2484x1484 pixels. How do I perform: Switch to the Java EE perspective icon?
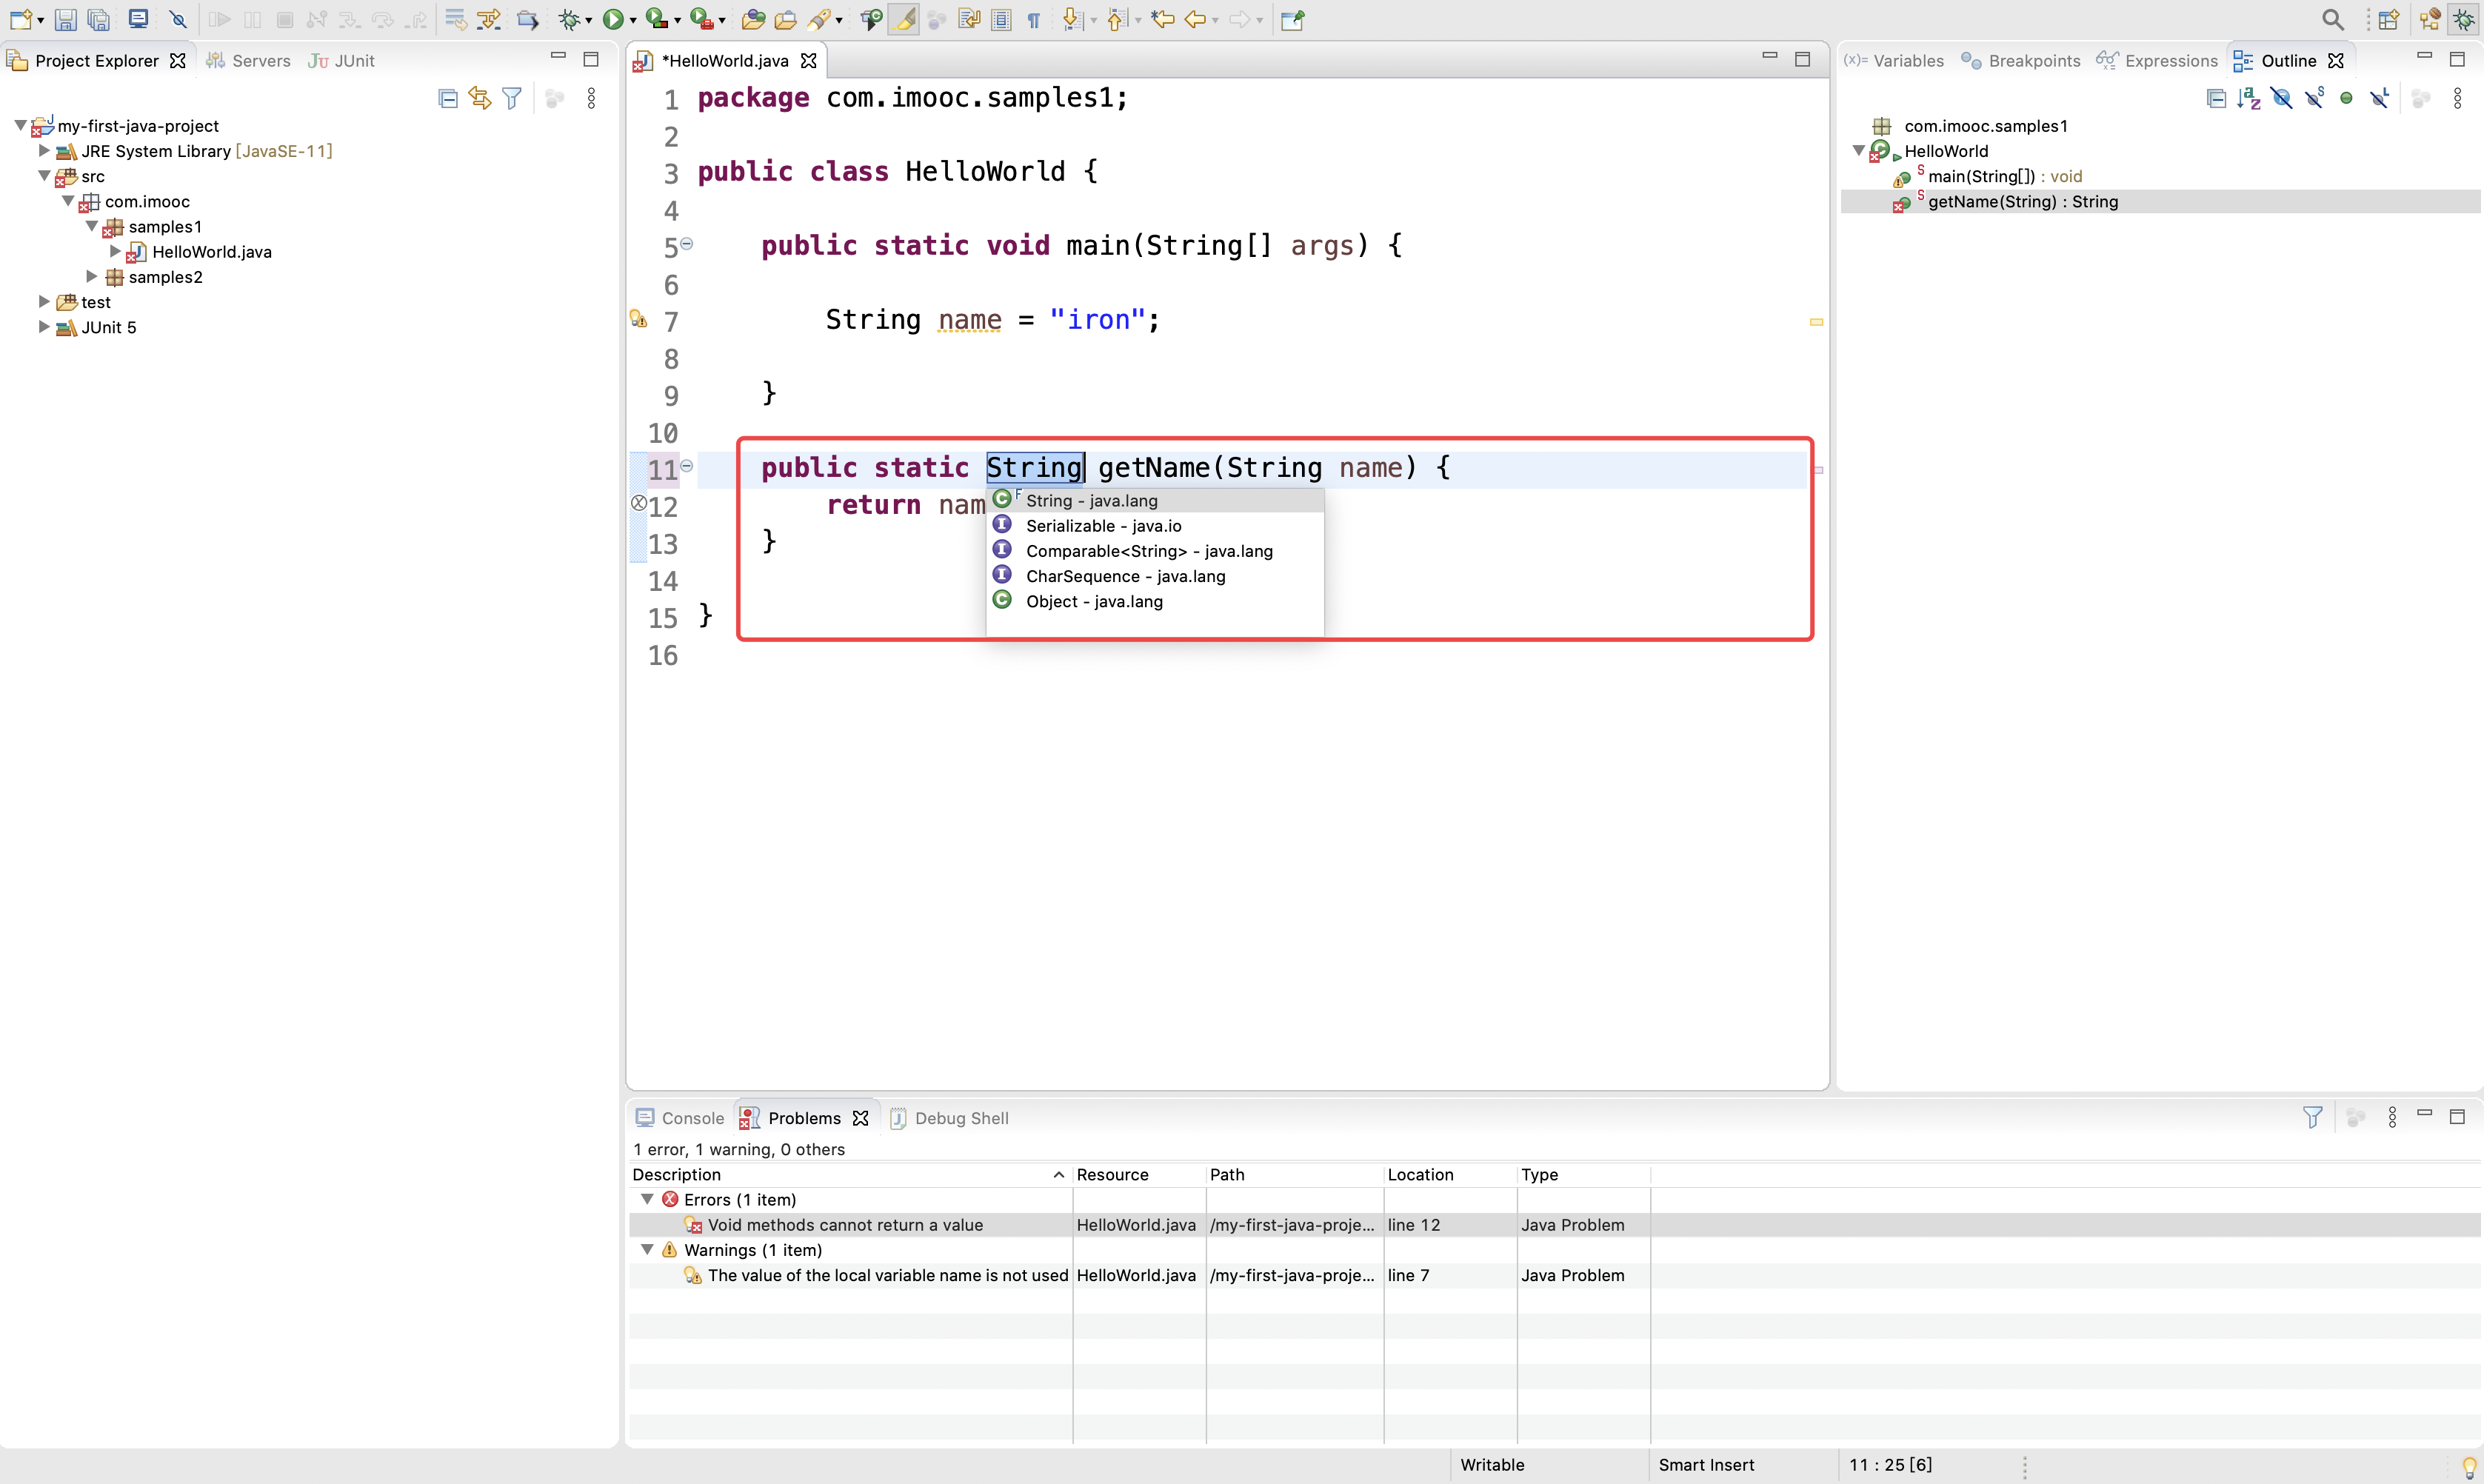coord(2430,19)
